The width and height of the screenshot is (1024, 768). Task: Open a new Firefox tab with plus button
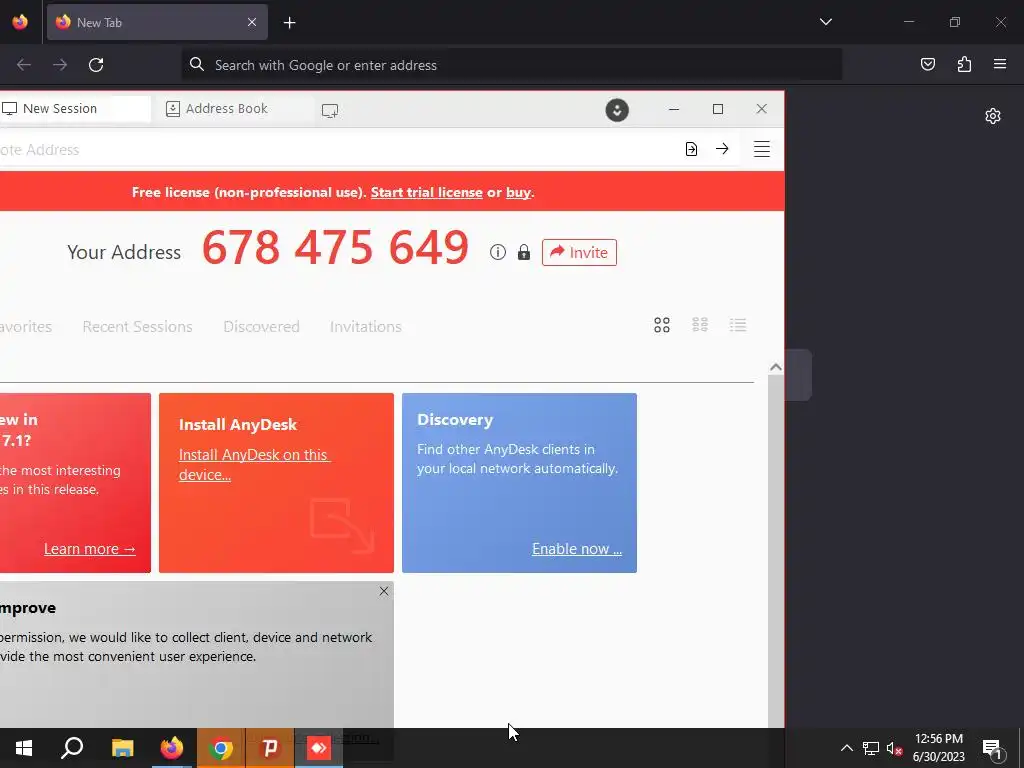click(x=289, y=23)
